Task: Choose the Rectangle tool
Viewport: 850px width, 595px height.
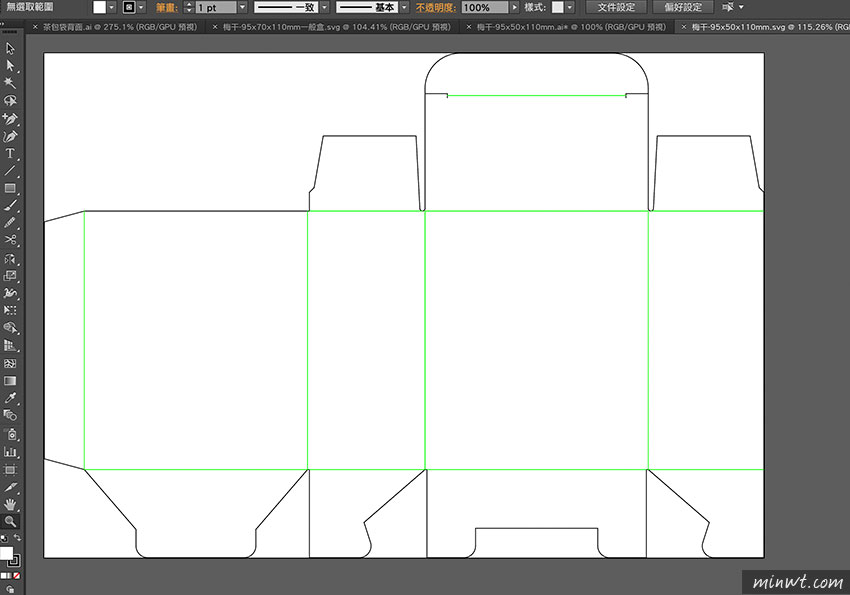Action: click(10, 188)
